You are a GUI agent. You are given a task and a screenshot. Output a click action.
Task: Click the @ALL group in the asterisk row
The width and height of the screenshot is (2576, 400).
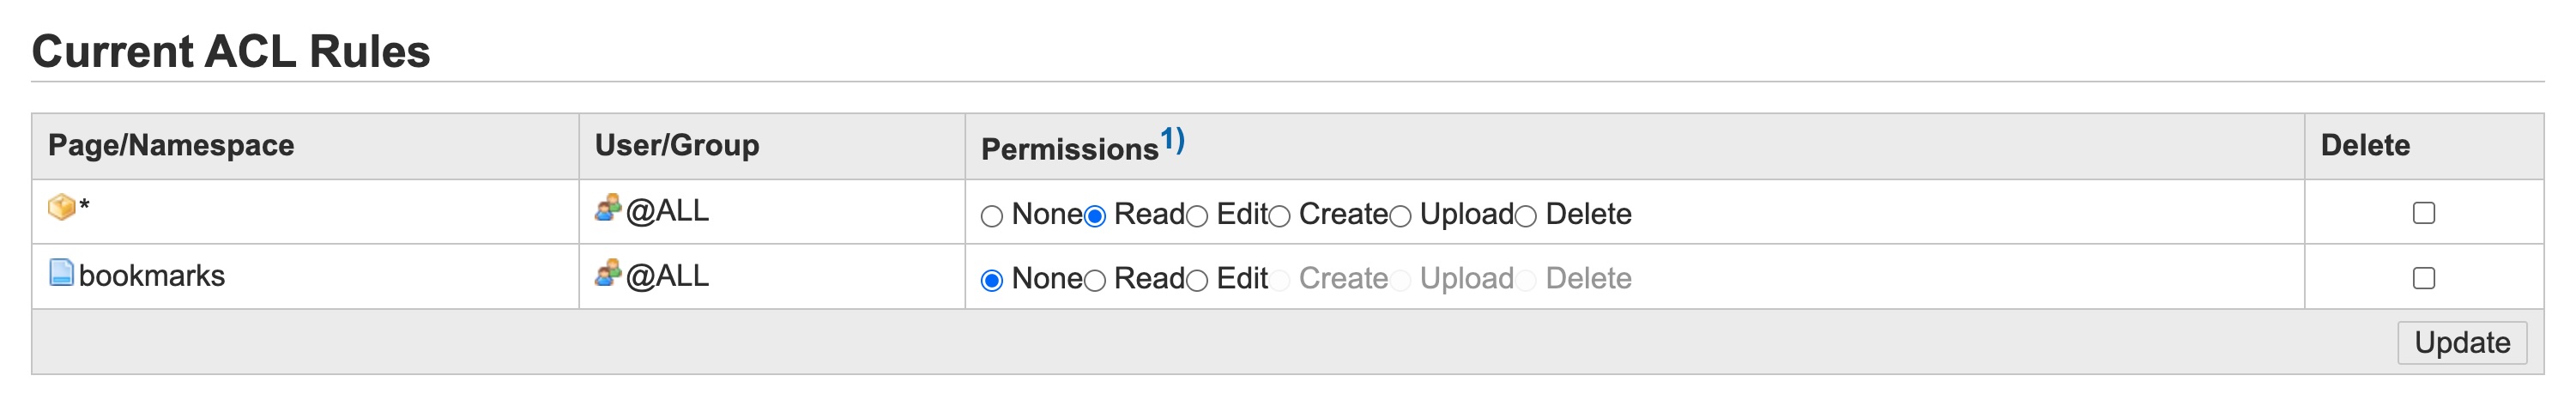[x=667, y=211]
